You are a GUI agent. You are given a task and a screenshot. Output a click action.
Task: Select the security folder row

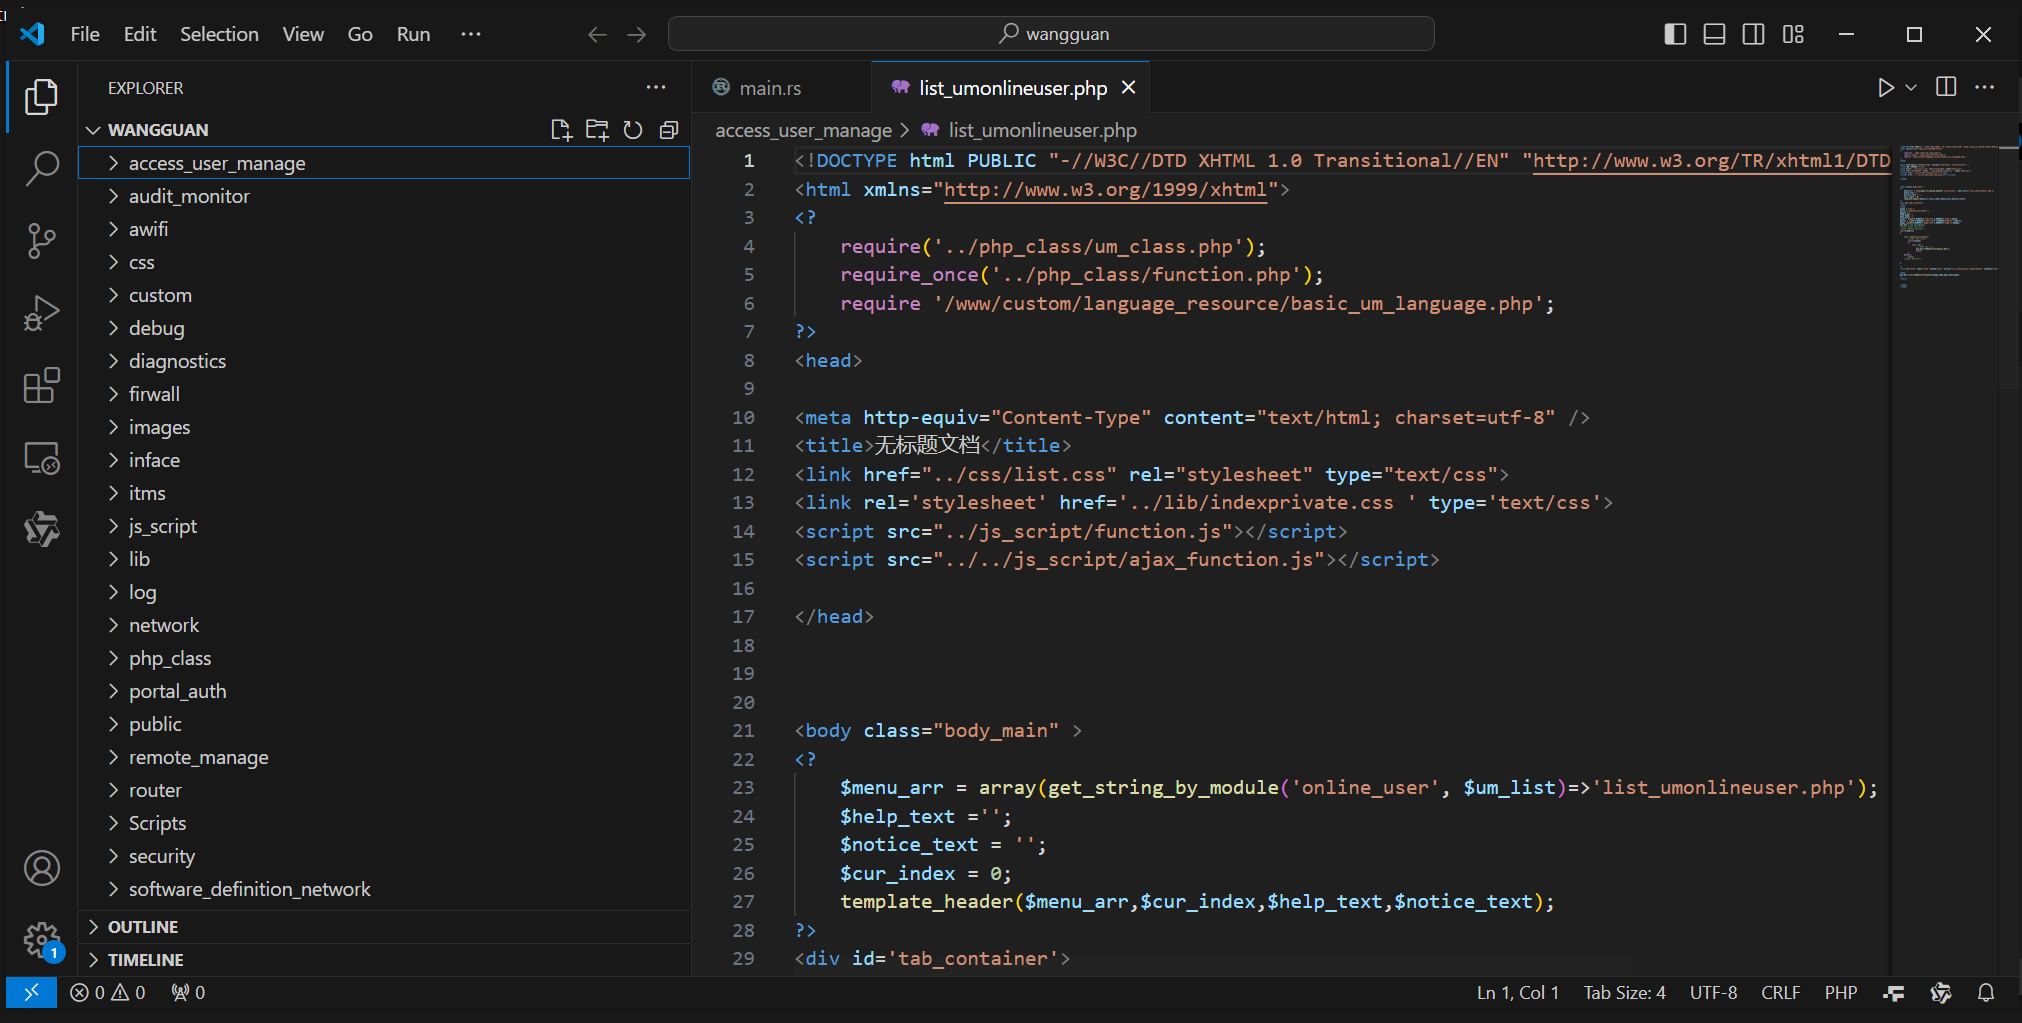tap(384, 856)
